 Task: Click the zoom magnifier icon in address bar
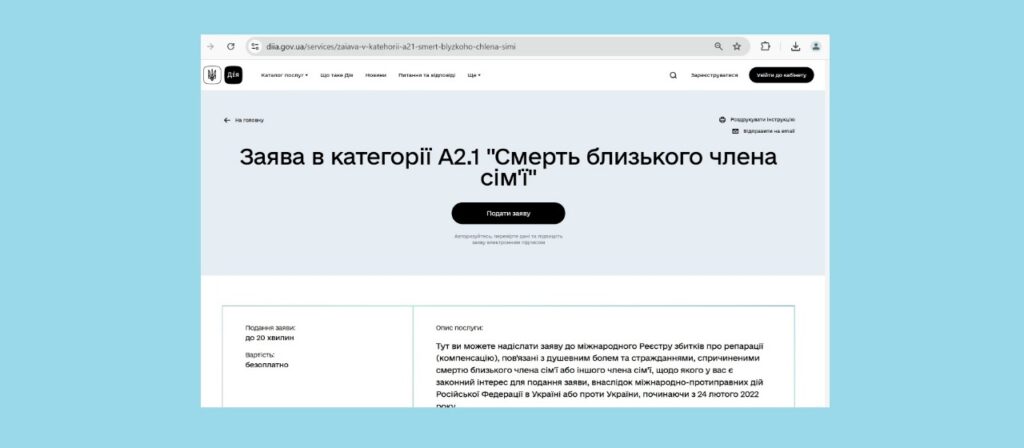(718, 46)
